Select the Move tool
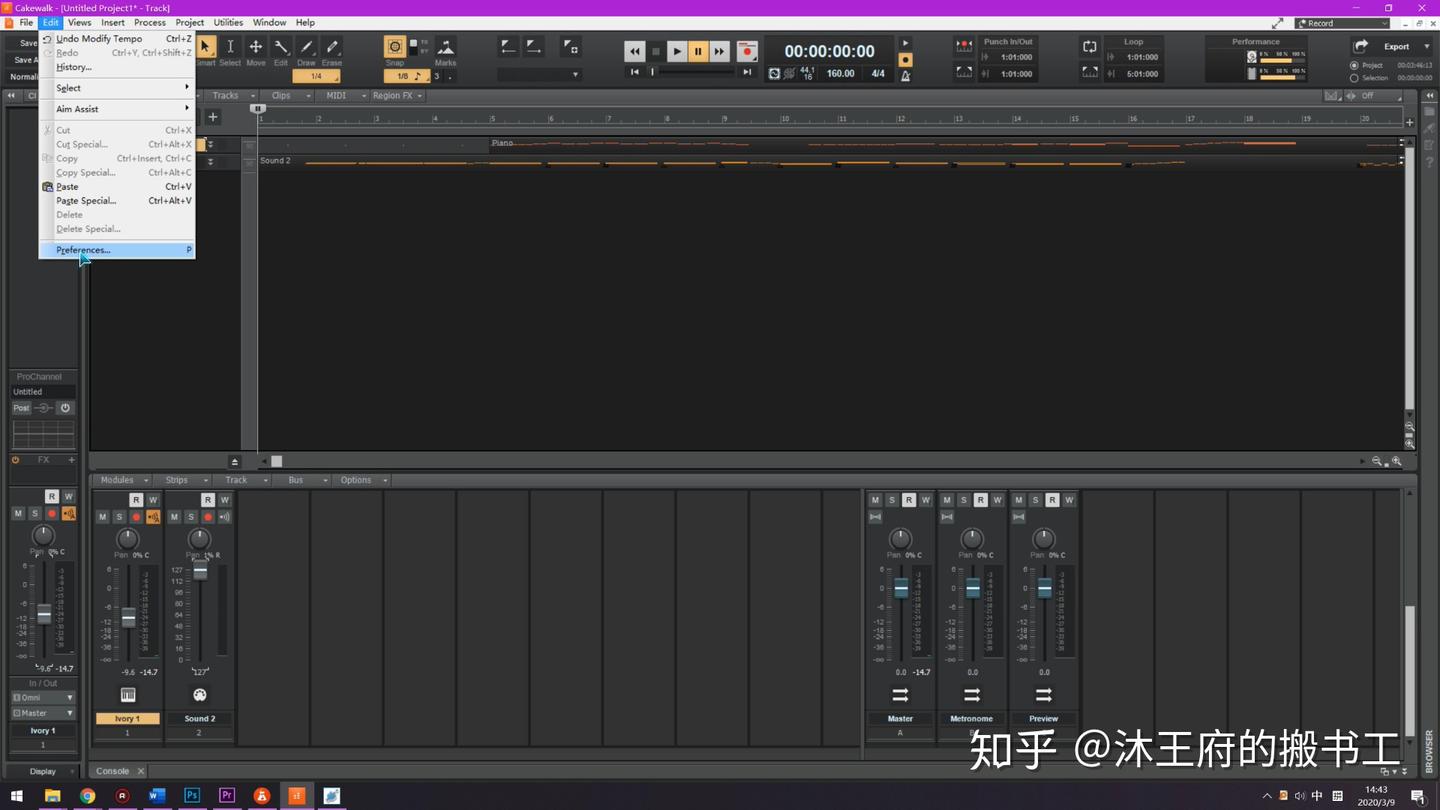 (x=256, y=47)
